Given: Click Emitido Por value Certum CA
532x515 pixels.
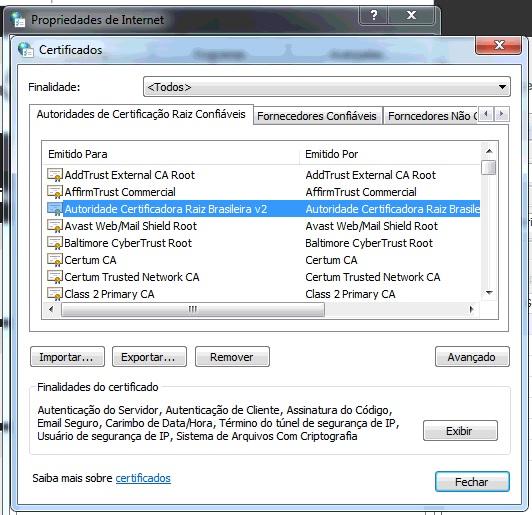Looking at the screenshot, I should pyautogui.click(x=331, y=260).
